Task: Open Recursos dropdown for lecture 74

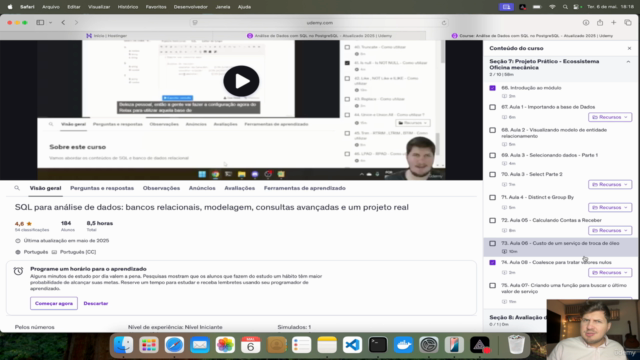Action: [x=610, y=272]
